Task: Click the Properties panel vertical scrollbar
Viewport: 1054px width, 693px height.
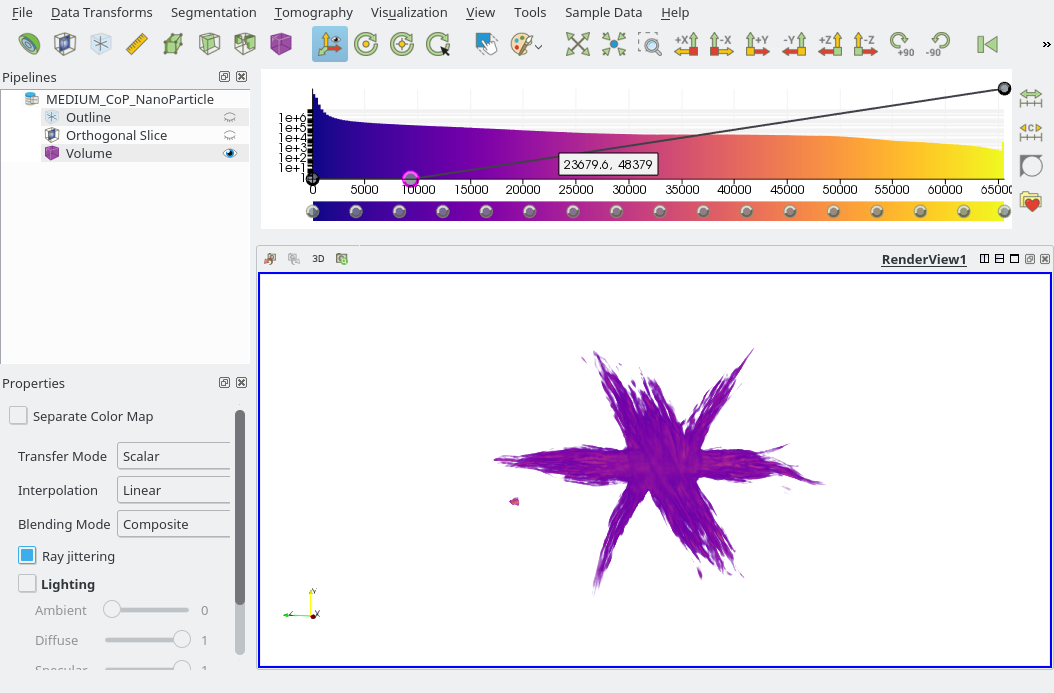Action: (240, 507)
